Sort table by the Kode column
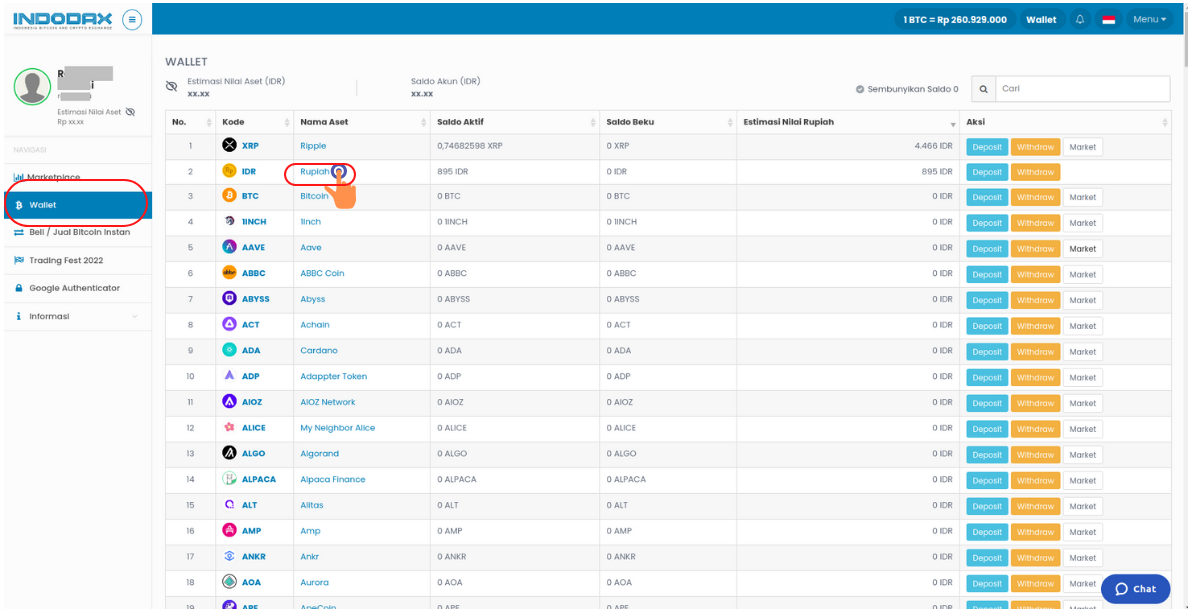This screenshot has width=1190, height=611. pyautogui.click(x=254, y=122)
